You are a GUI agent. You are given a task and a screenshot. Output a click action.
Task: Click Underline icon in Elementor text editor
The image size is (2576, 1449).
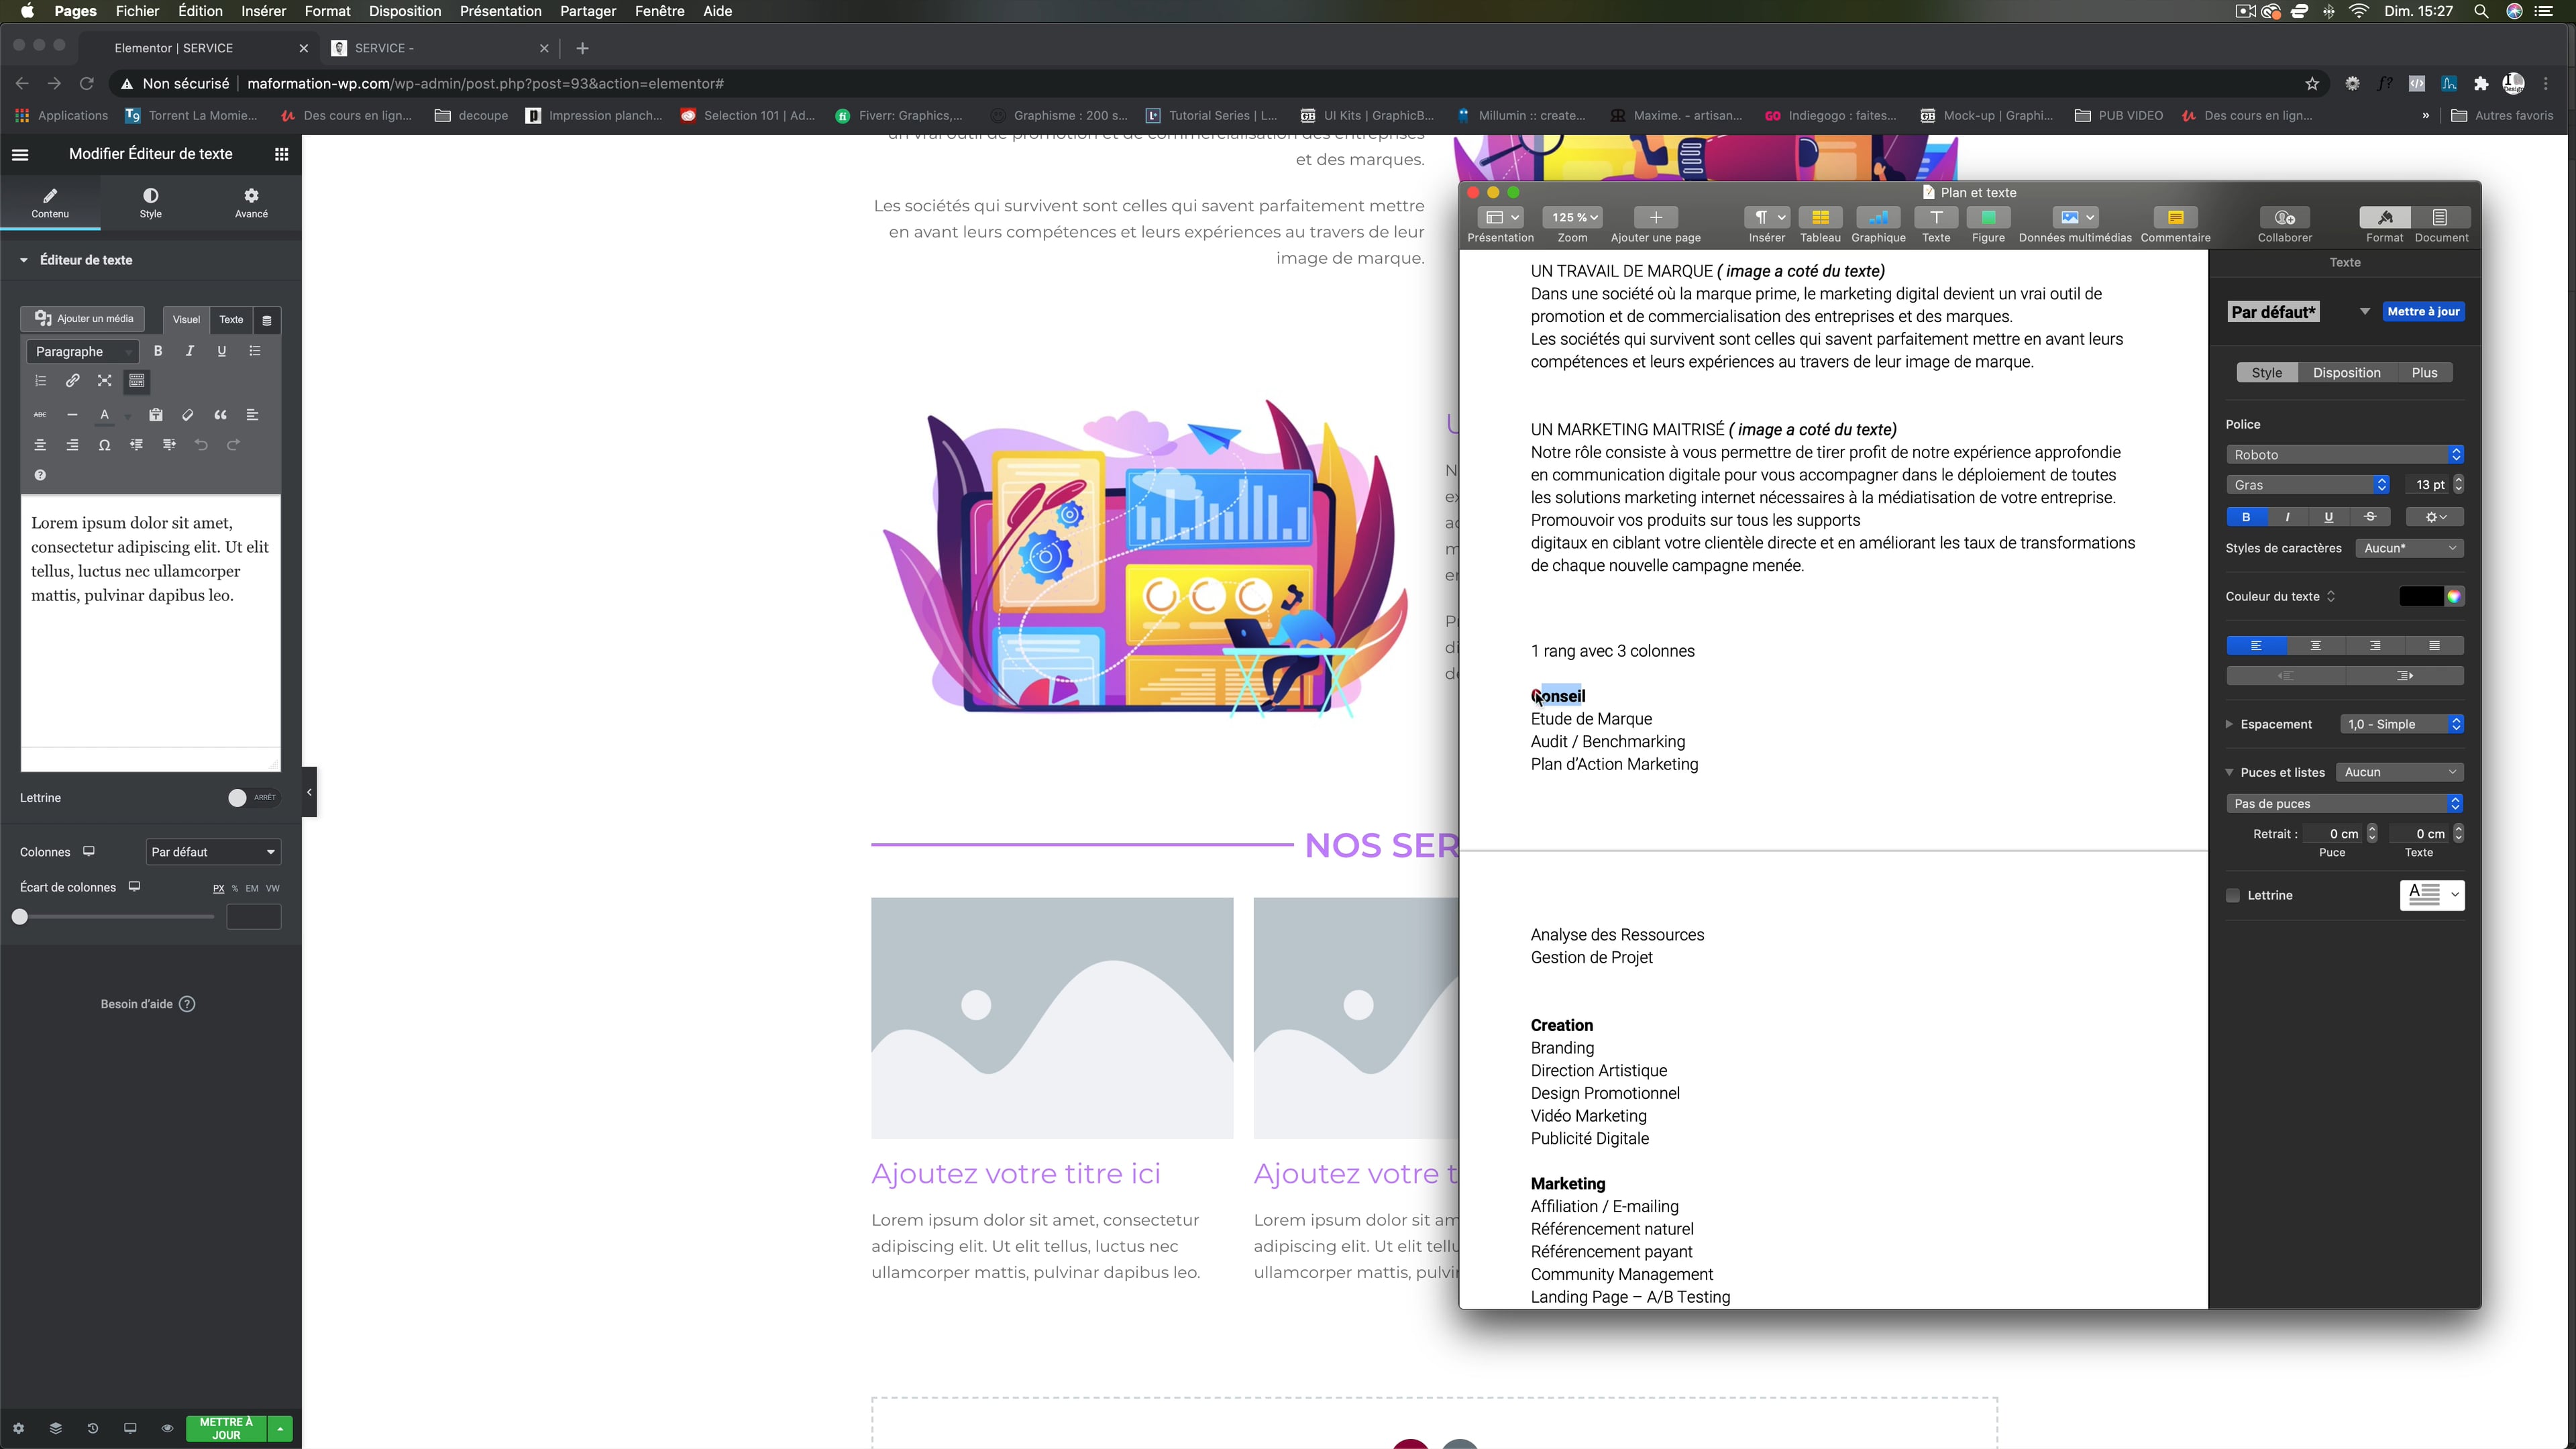[221, 351]
